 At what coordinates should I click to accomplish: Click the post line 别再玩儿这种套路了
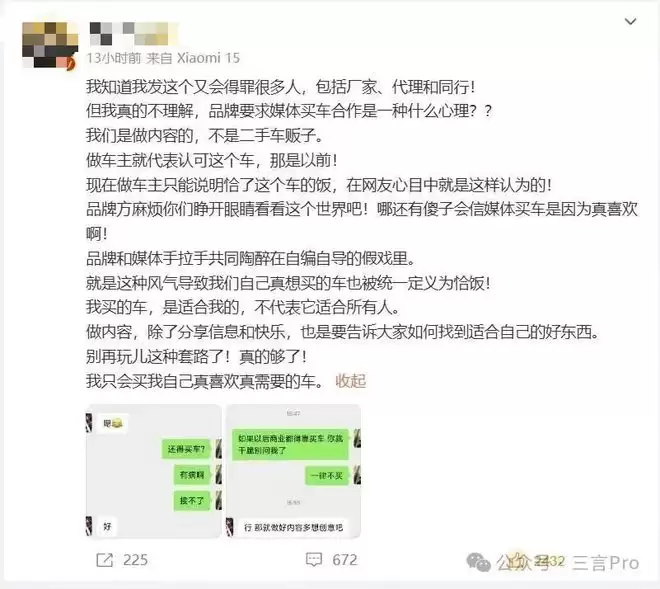(x=197, y=357)
